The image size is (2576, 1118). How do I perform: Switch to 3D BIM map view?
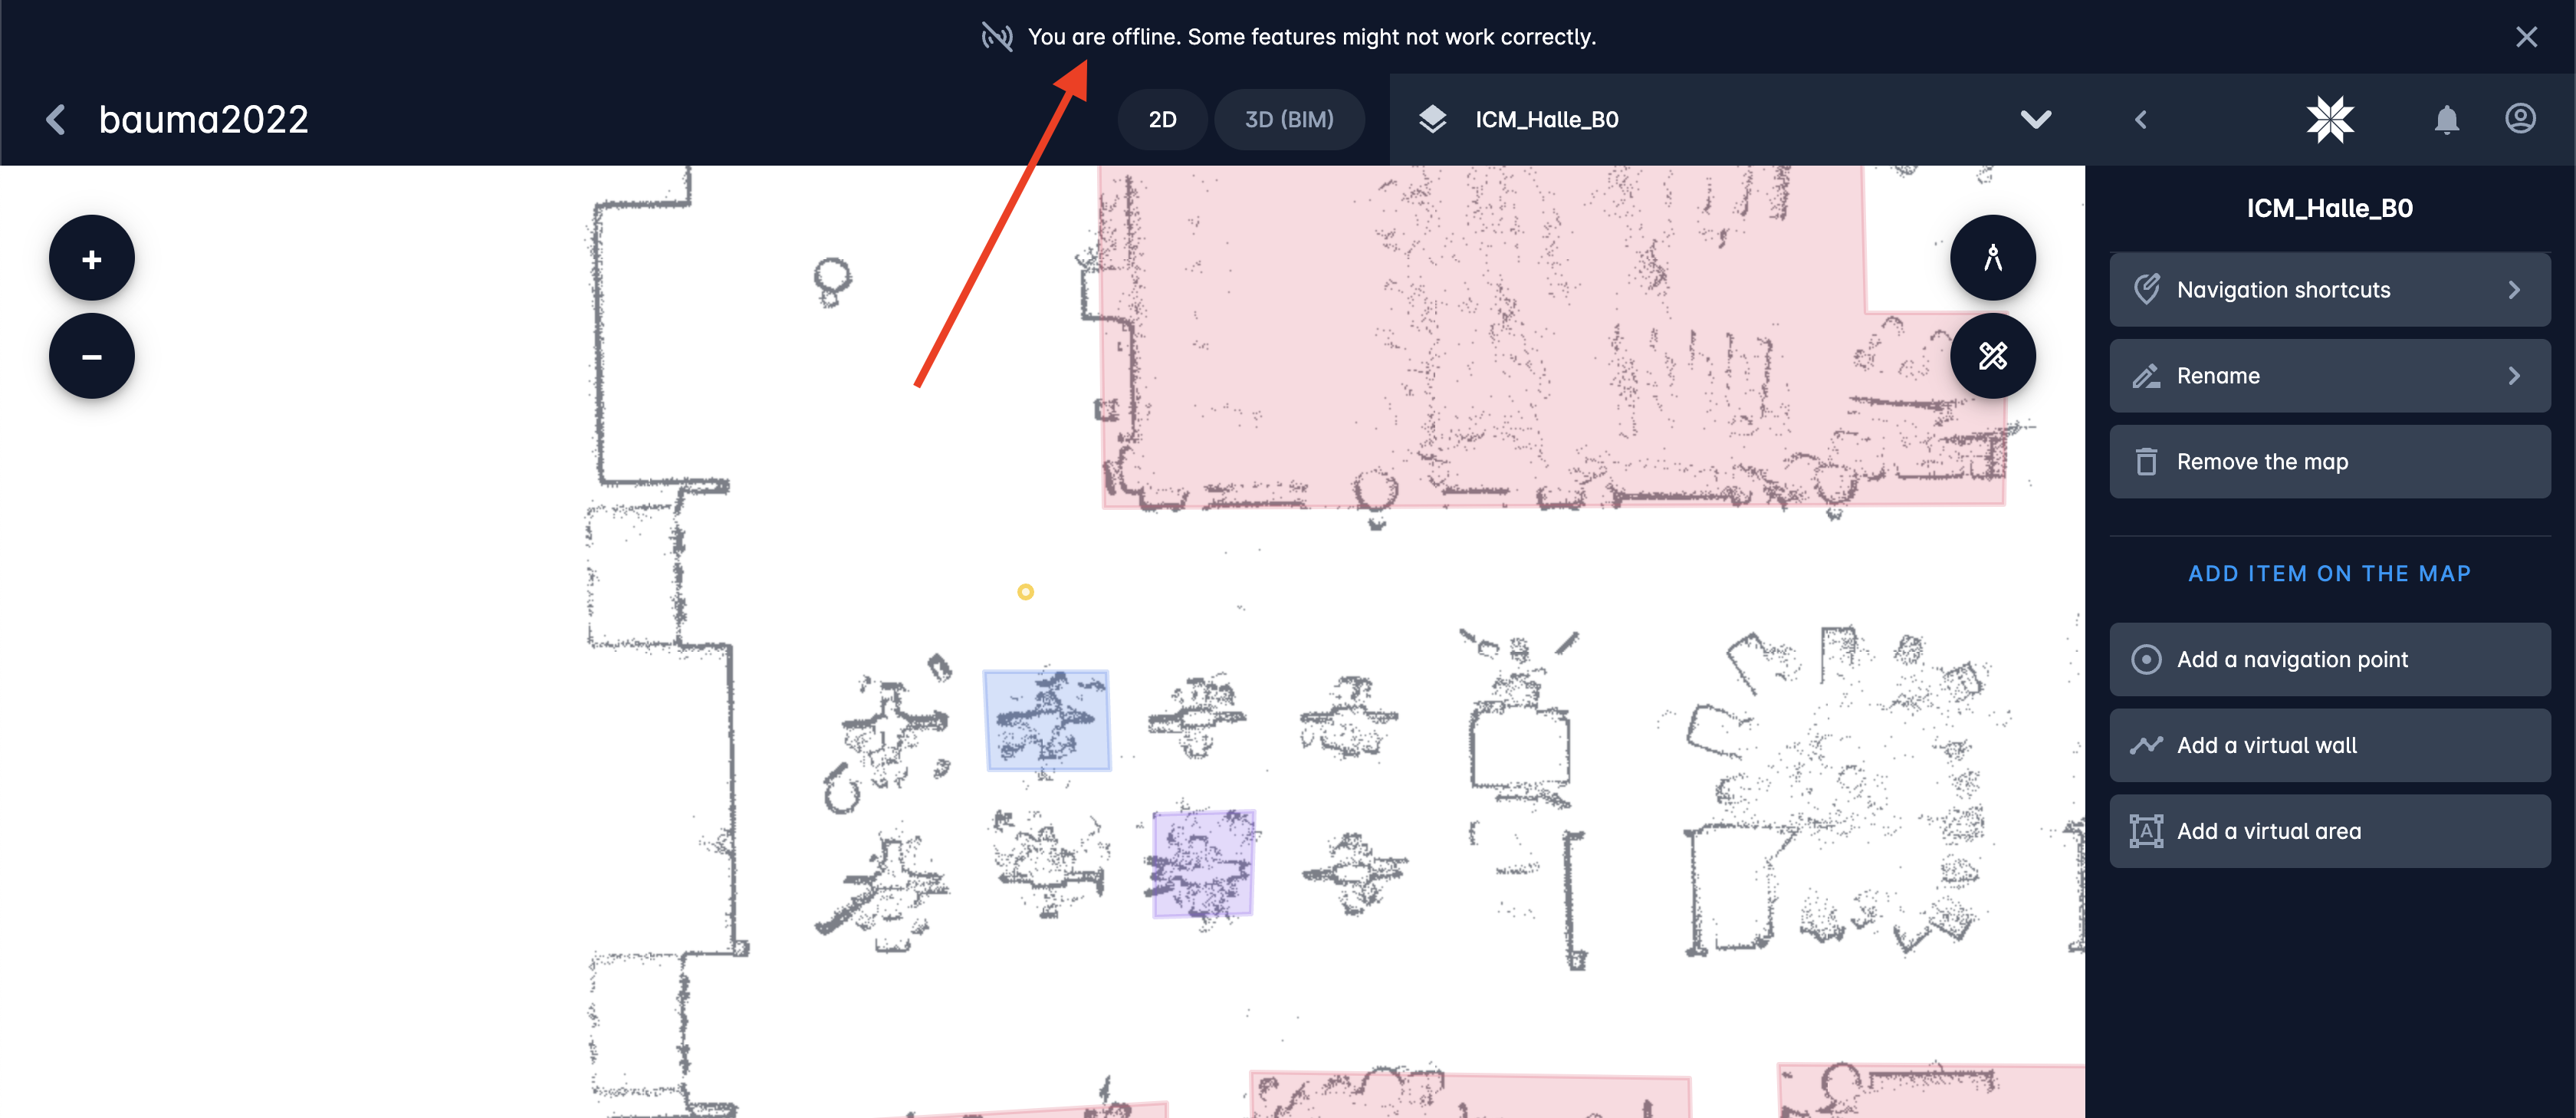(x=1288, y=118)
